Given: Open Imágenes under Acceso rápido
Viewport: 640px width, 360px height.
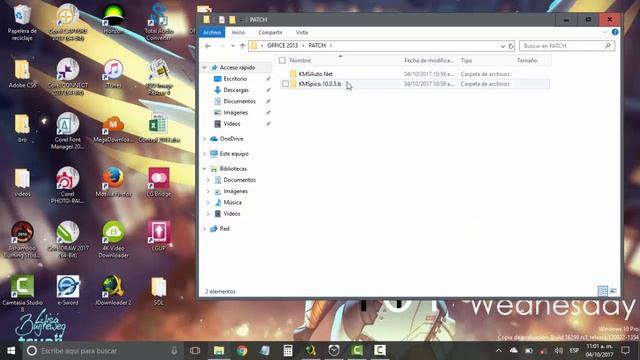Looking at the screenshot, I should pos(235,112).
